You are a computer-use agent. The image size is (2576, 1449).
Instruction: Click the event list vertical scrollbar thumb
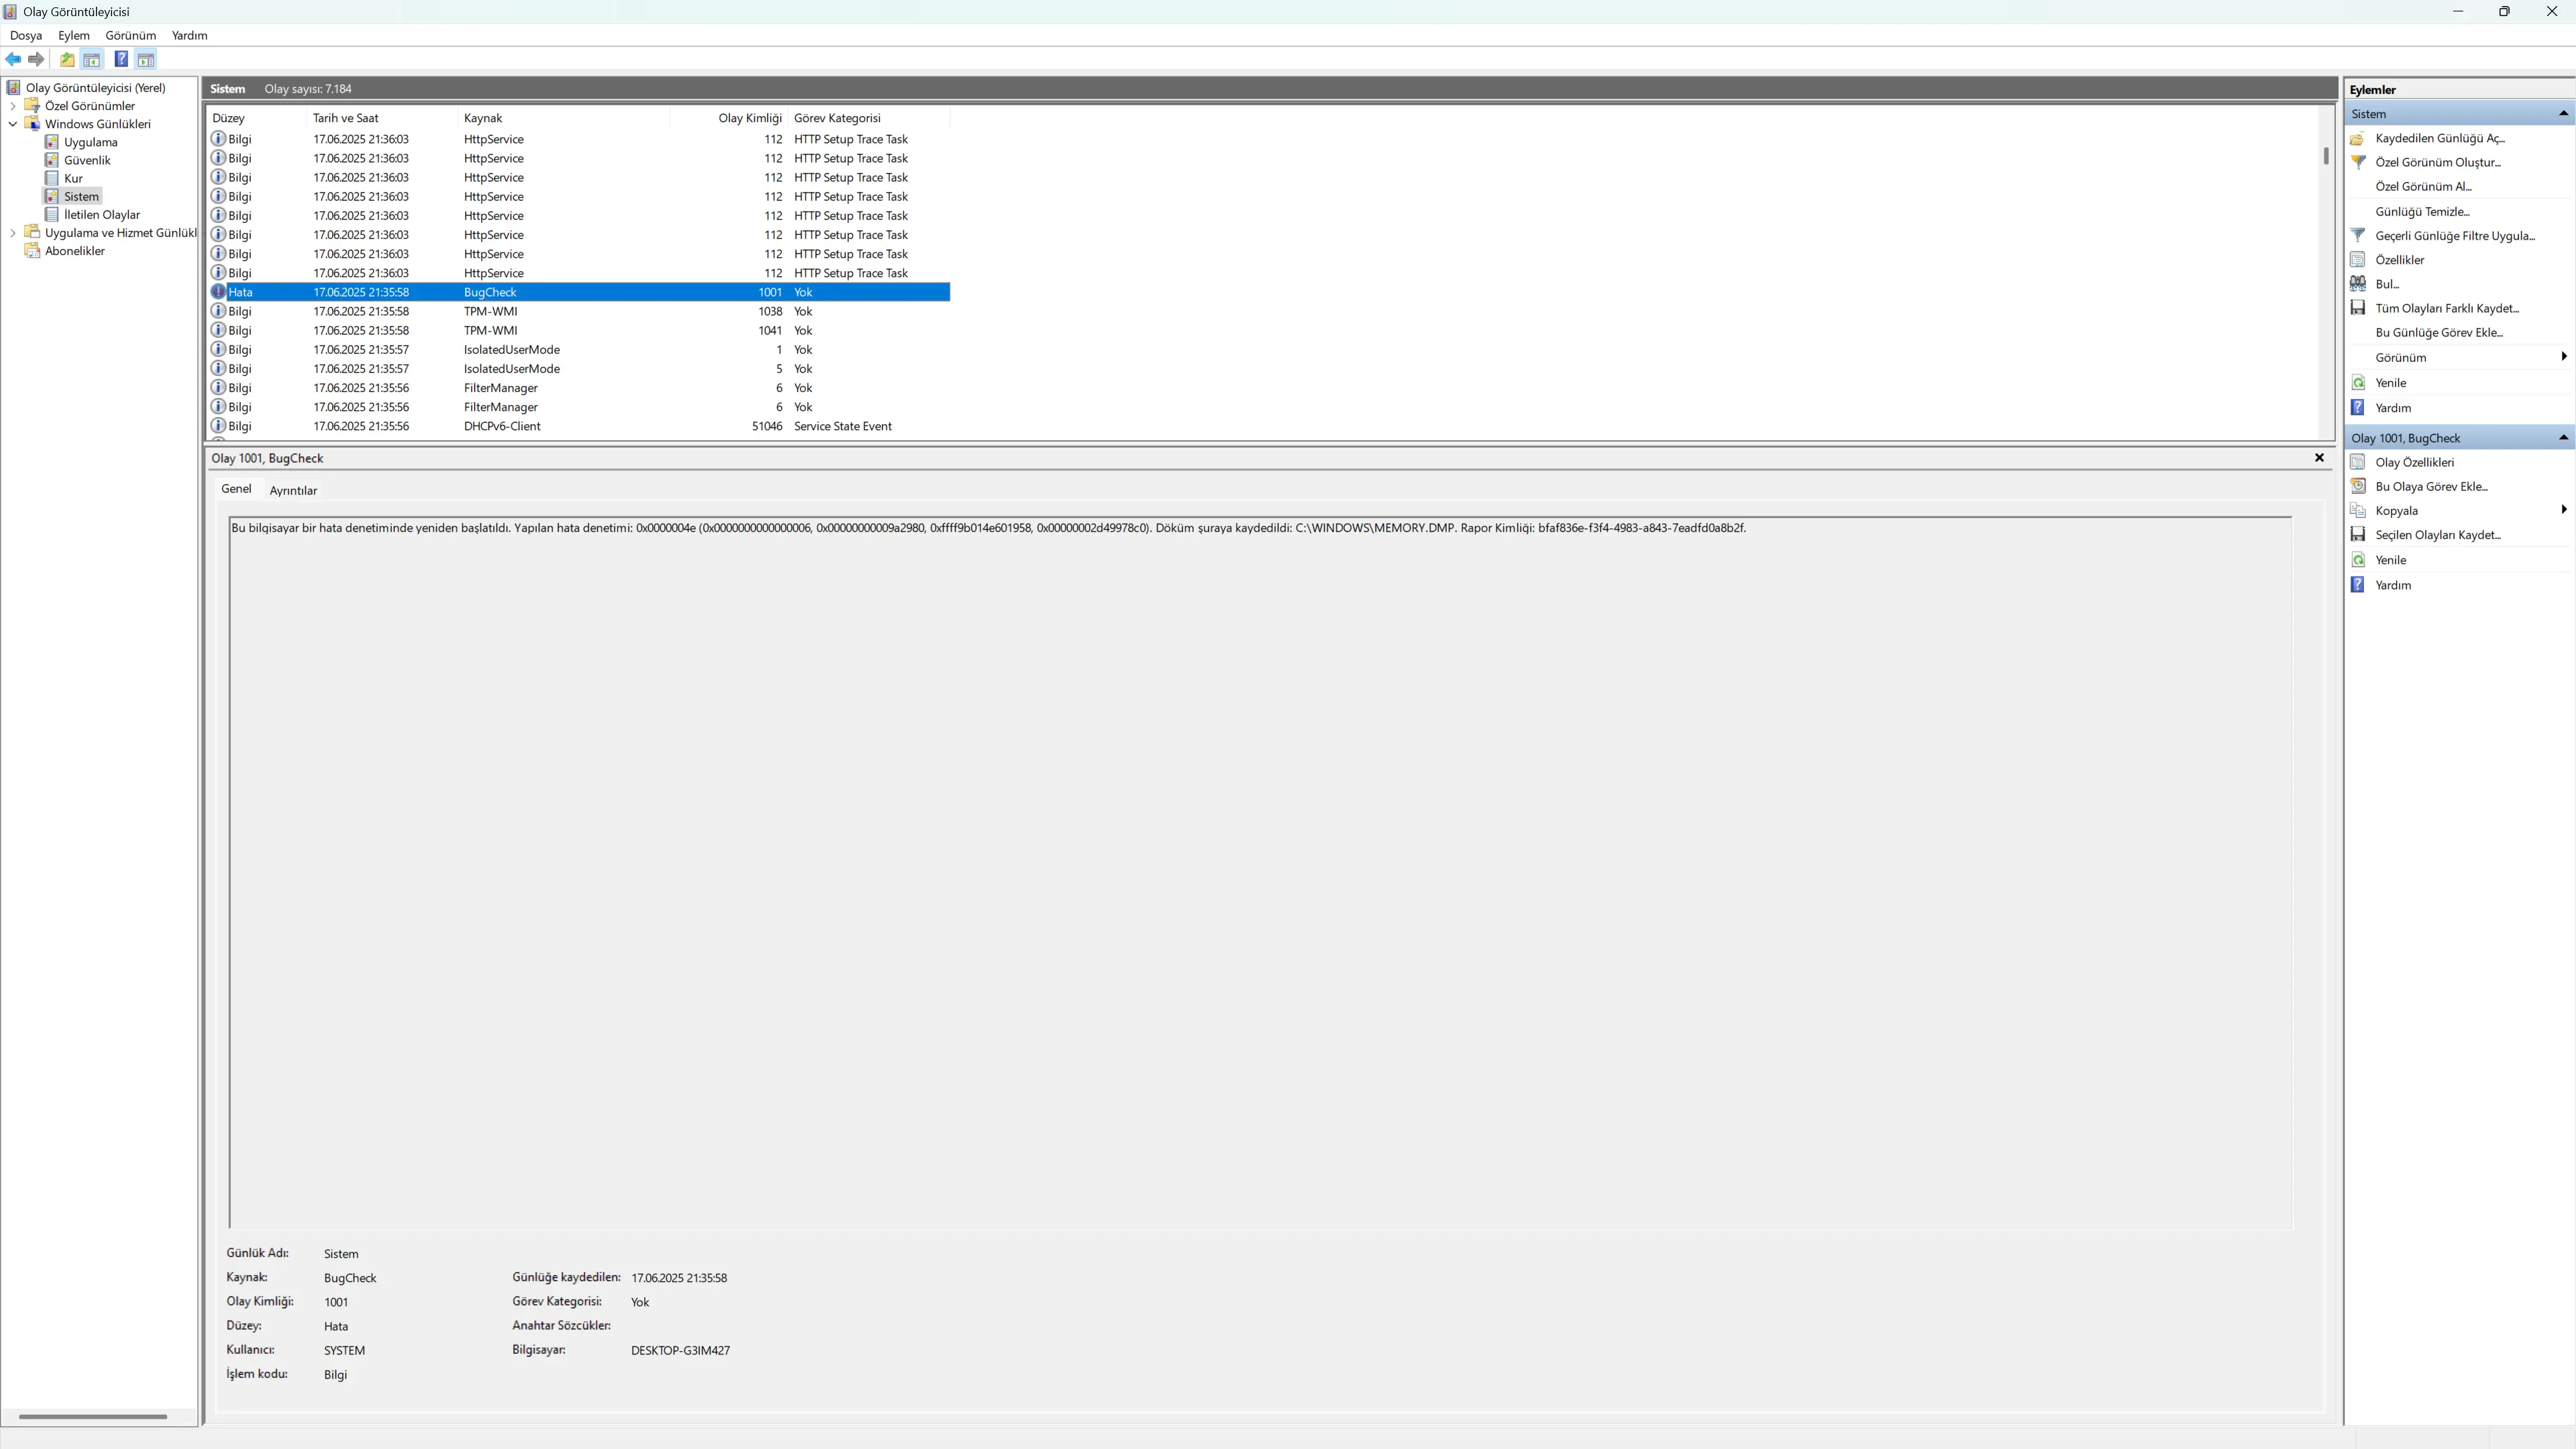pos(2326,156)
